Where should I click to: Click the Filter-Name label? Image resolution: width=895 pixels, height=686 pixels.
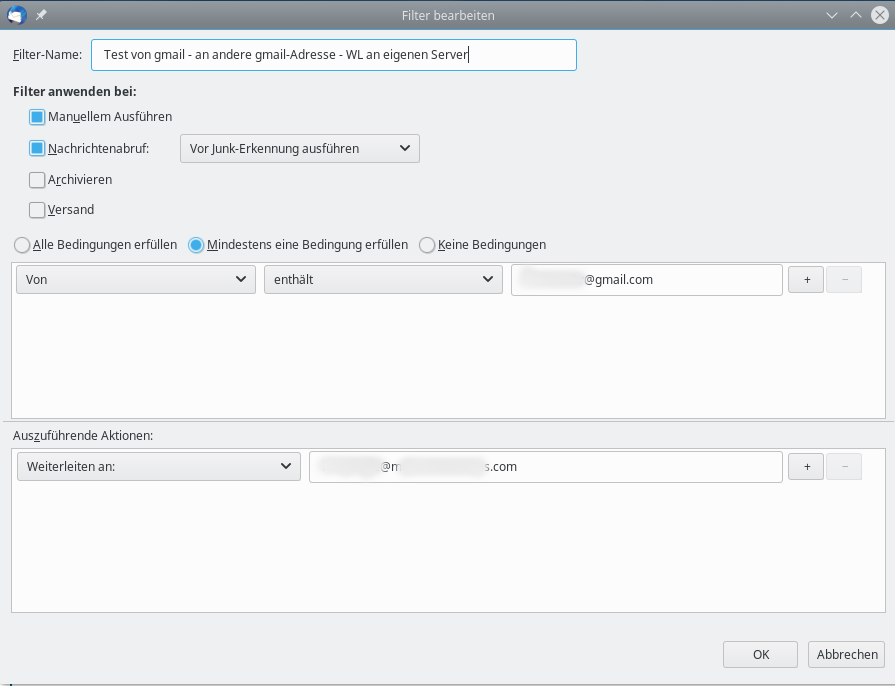[47, 55]
